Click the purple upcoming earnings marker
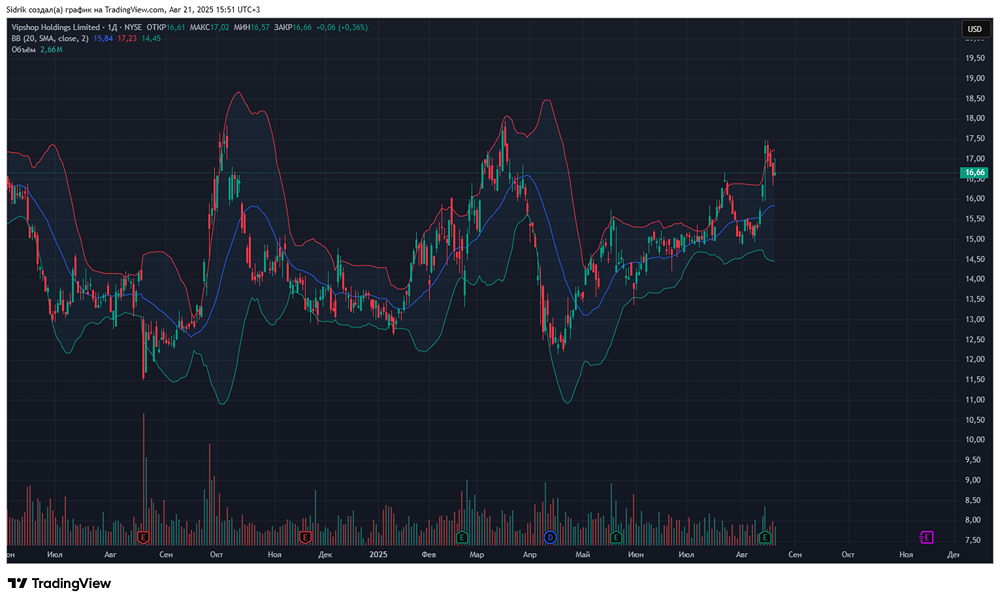1000x603 pixels. [927, 537]
